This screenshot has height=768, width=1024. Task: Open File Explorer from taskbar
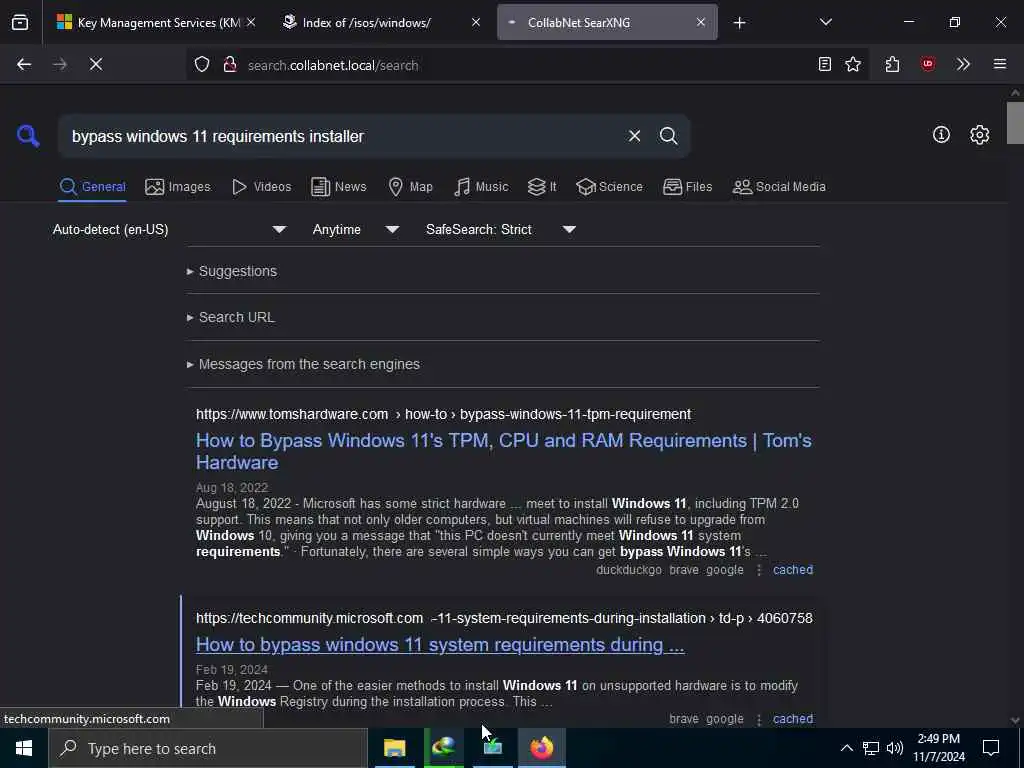pyautogui.click(x=394, y=748)
